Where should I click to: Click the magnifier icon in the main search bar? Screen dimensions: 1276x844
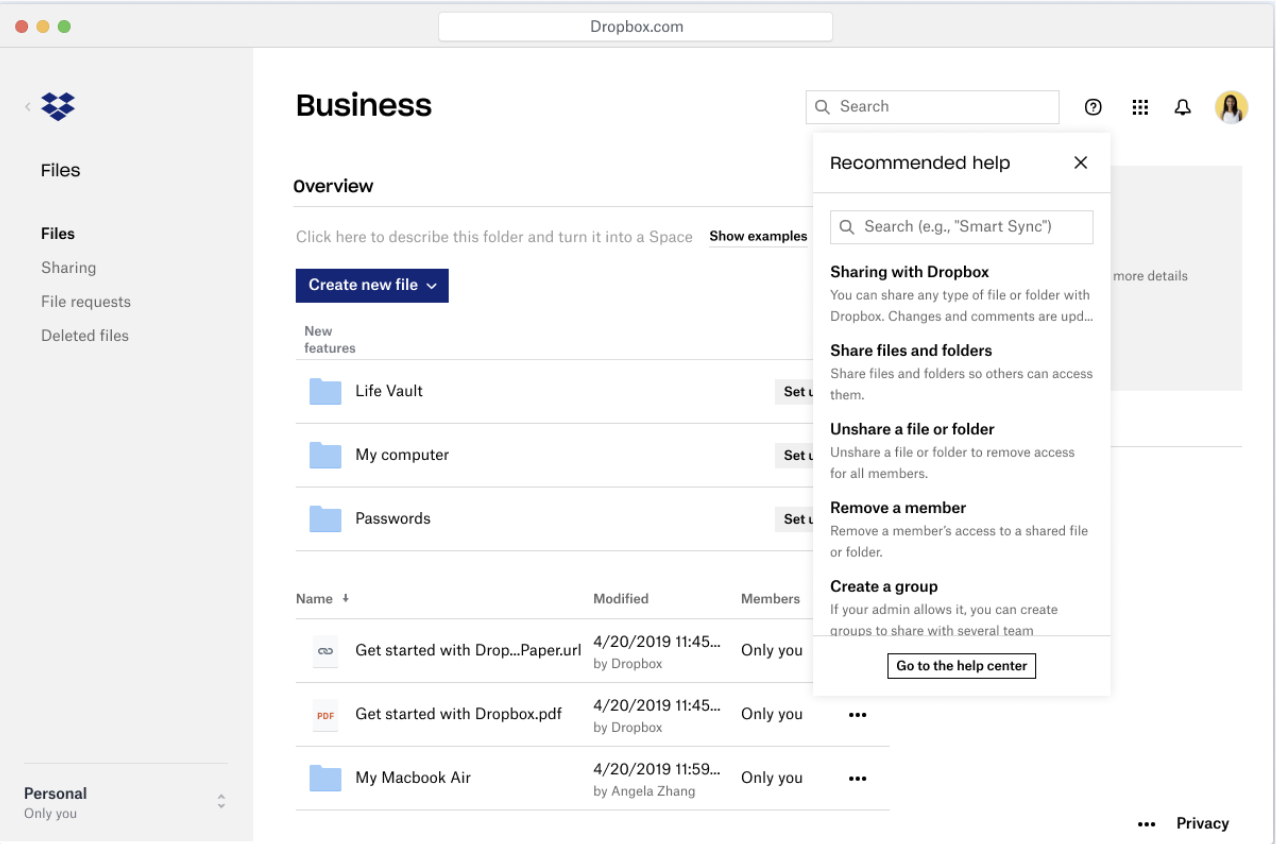tap(822, 107)
